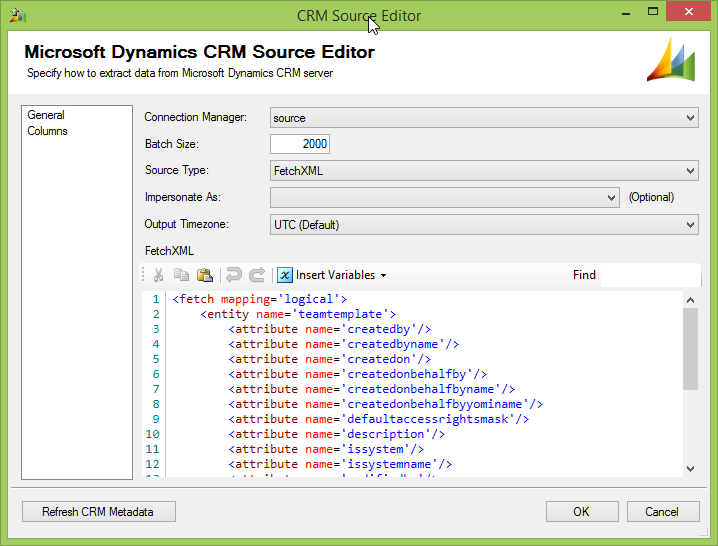
Task: Click the 'createdonbehalfbyyominame' attribute line
Action: tap(386, 404)
